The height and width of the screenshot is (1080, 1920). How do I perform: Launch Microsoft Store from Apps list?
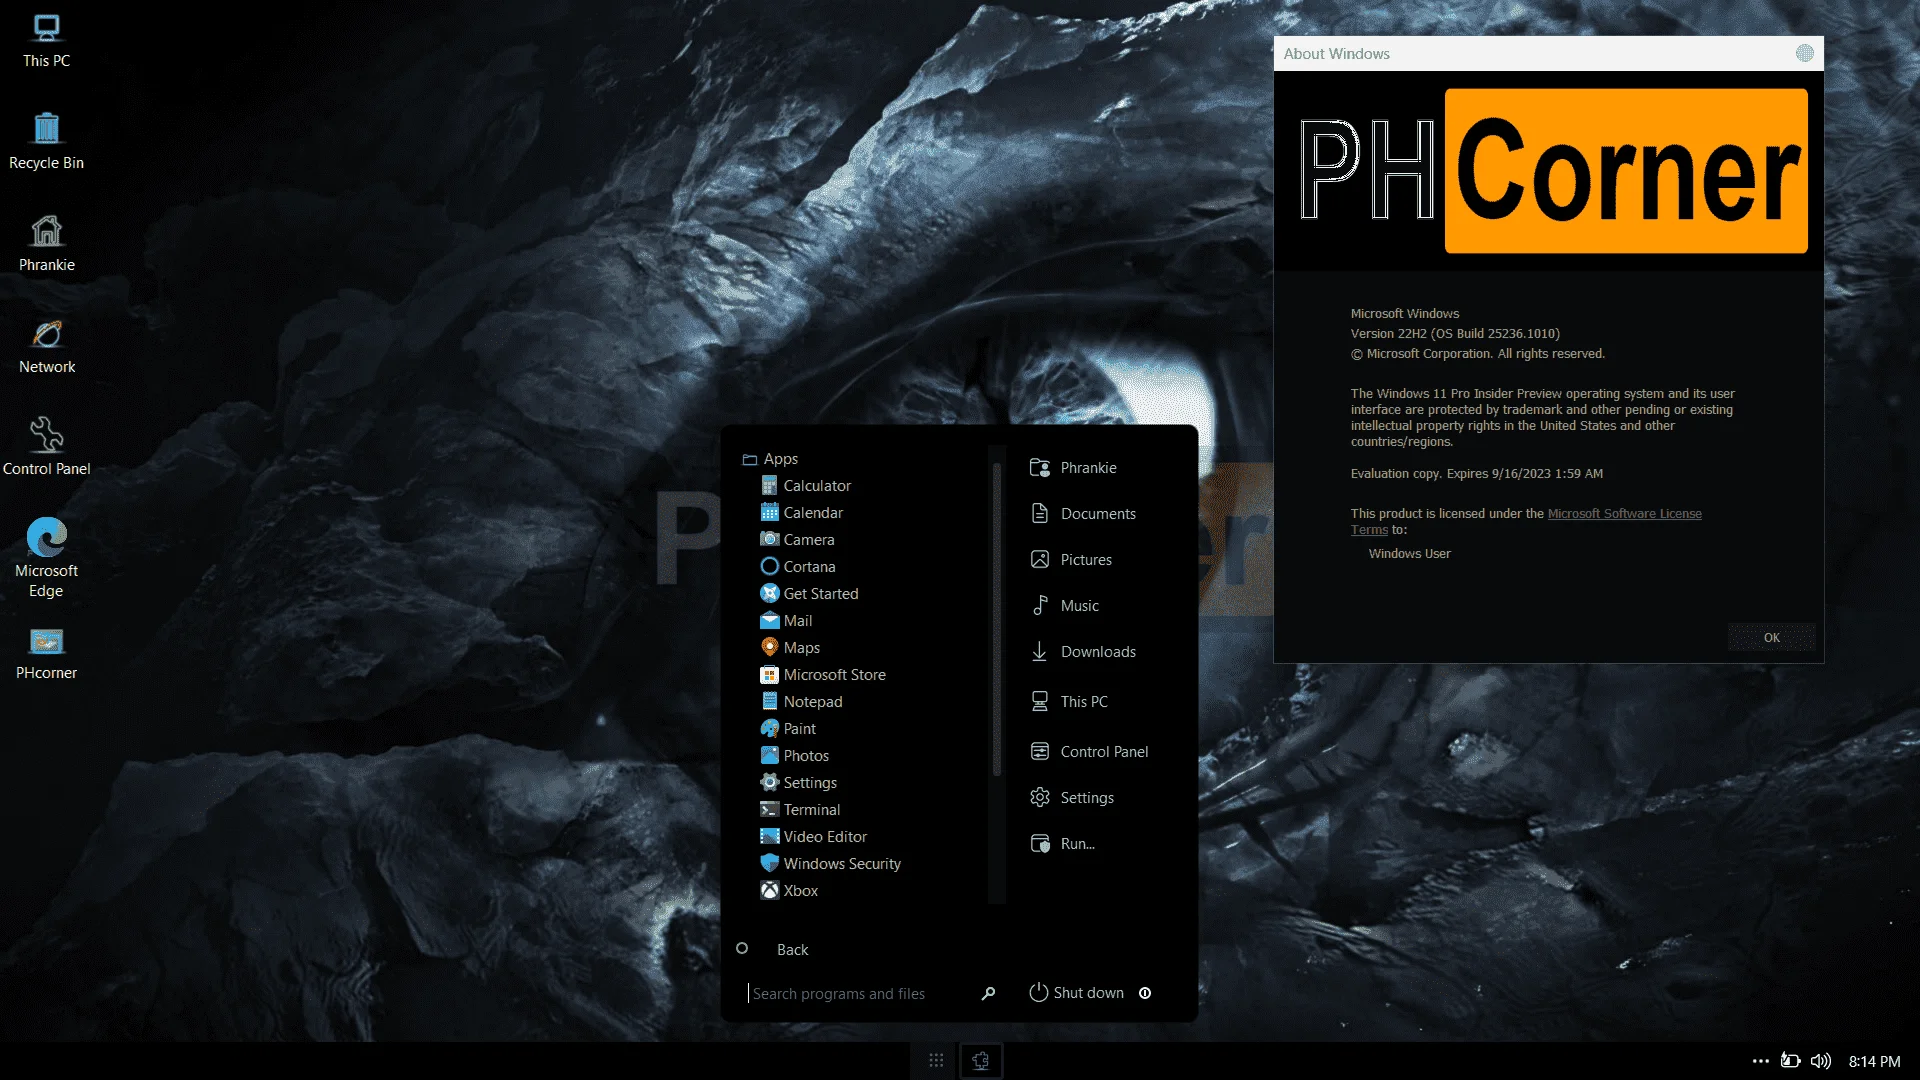click(823, 674)
